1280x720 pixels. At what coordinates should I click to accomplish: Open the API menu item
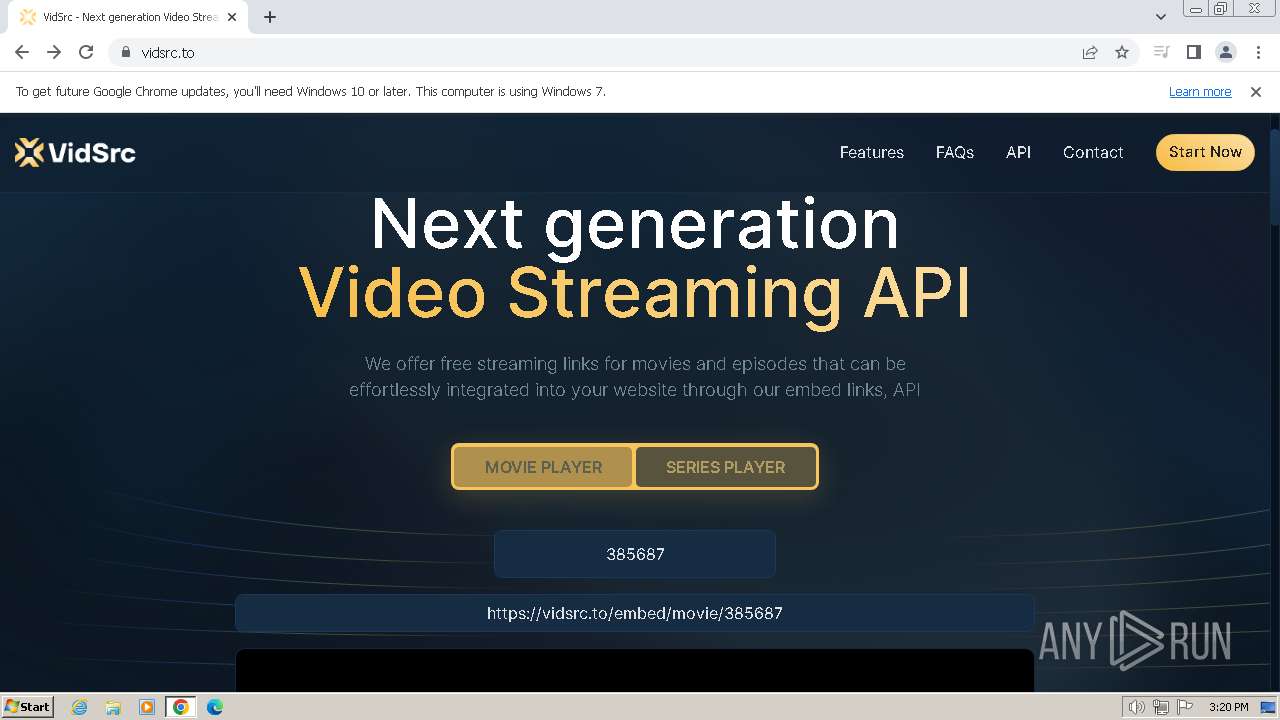[1018, 152]
